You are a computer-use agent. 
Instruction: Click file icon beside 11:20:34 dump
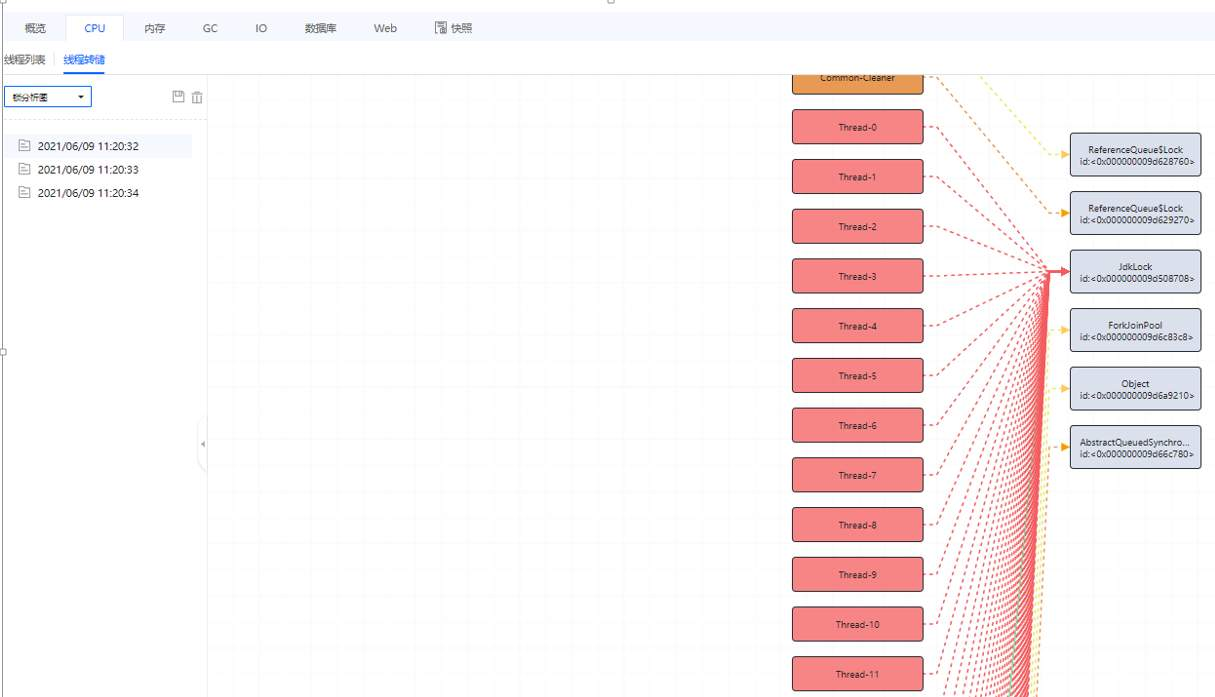point(25,193)
